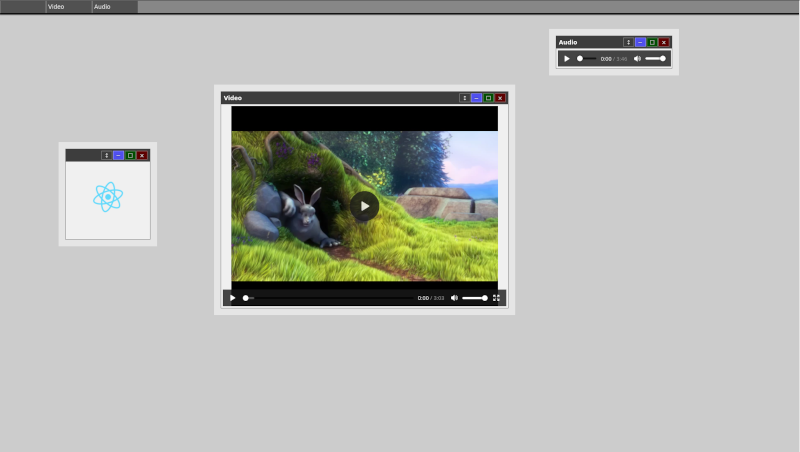The image size is (800, 452).
Task: Click the up-down arrow button in Audio window
Action: [628, 42]
